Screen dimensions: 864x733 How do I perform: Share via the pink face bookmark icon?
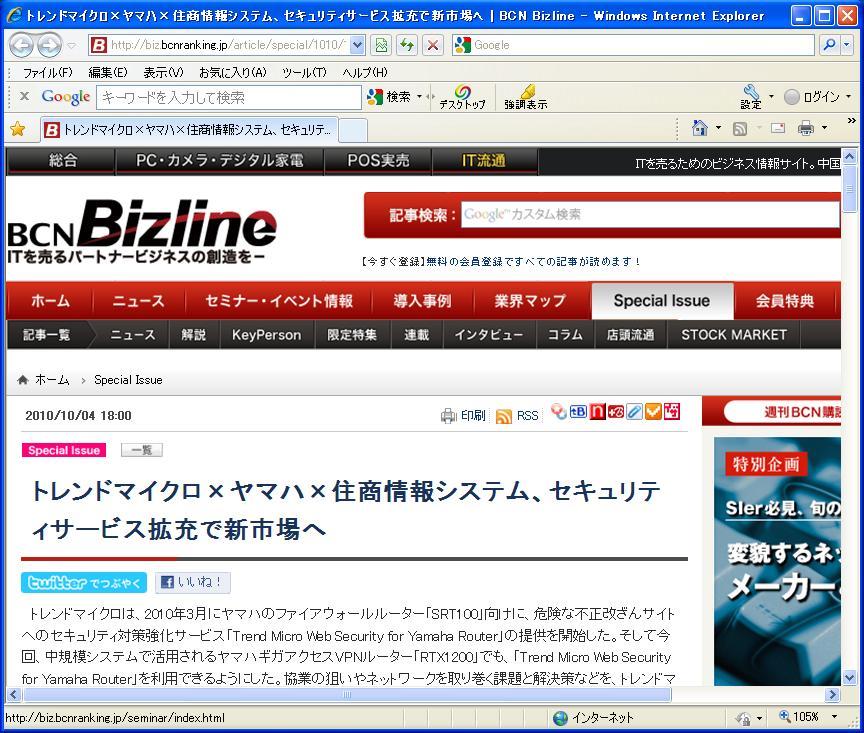click(672, 412)
